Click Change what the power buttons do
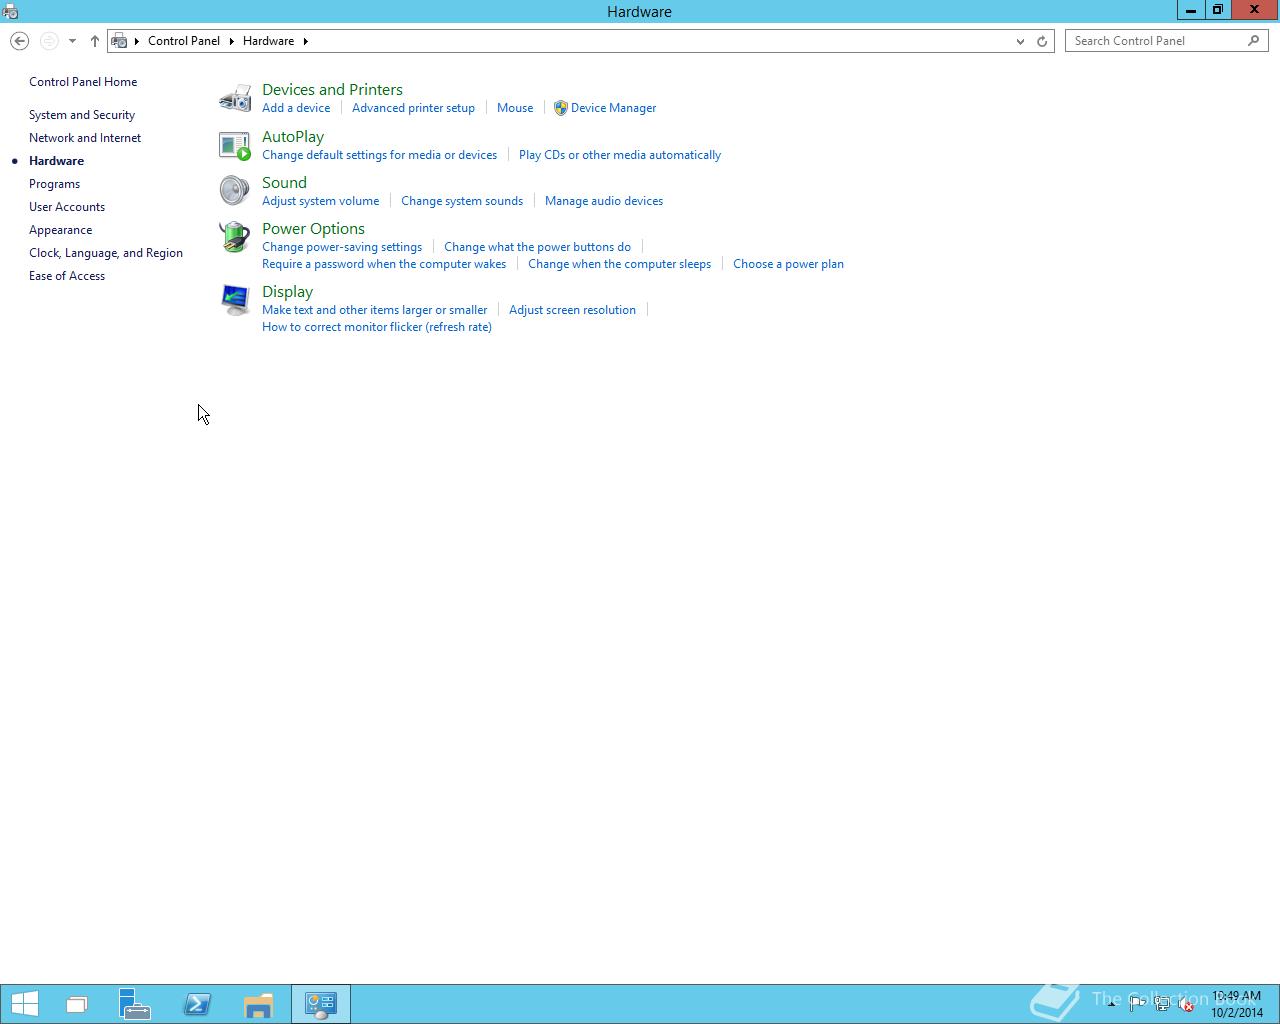Image resolution: width=1280 pixels, height=1024 pixels. click(x=537, y=247)
